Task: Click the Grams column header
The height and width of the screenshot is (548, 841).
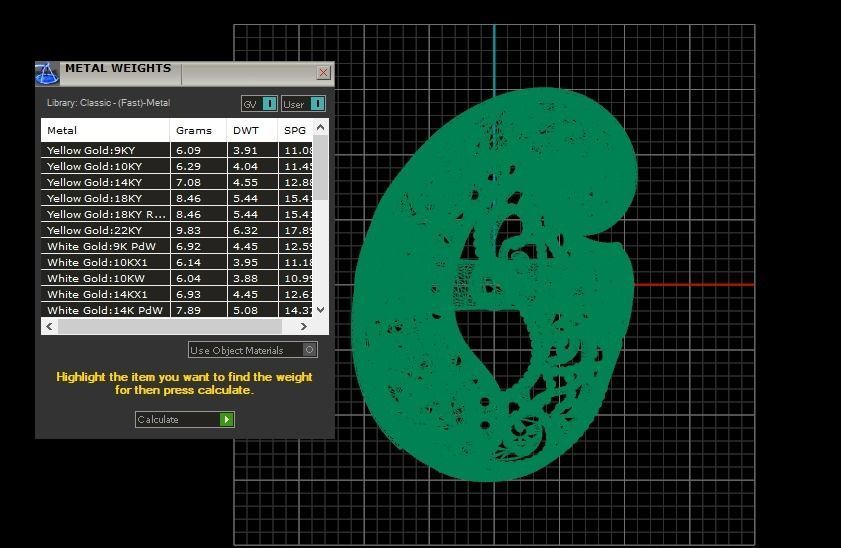Action: [198, 130]
